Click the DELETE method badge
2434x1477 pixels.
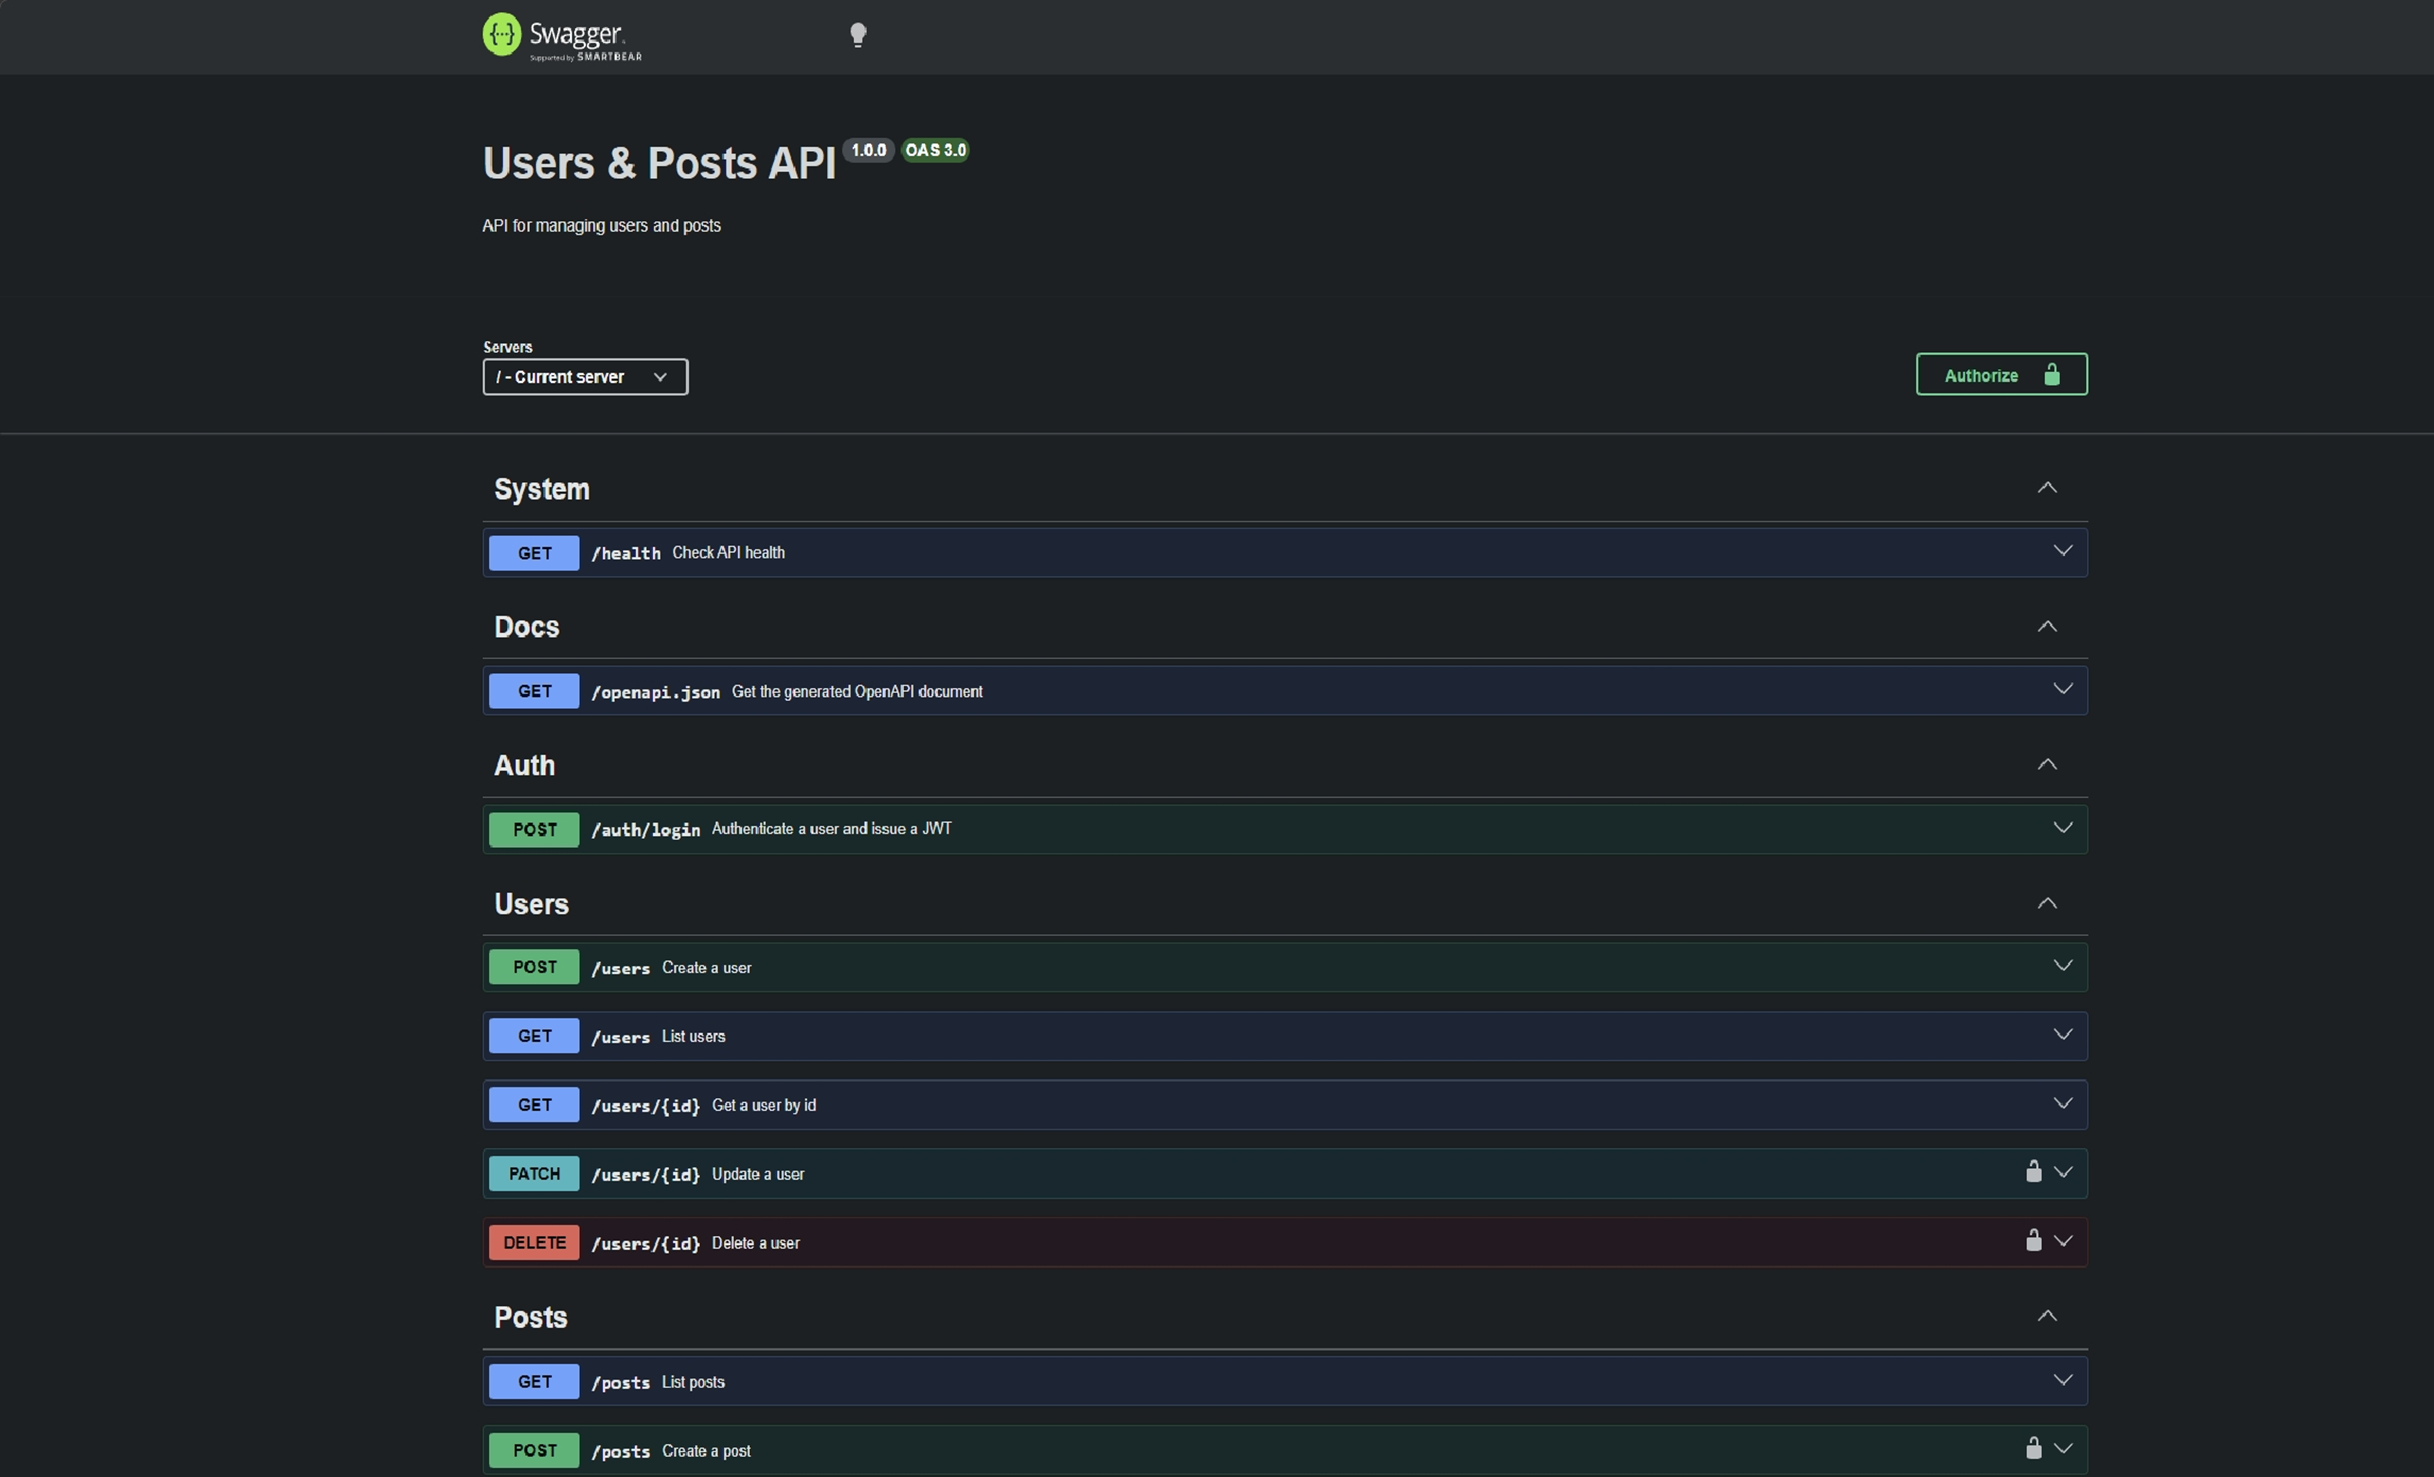(x=533, y=1243)
